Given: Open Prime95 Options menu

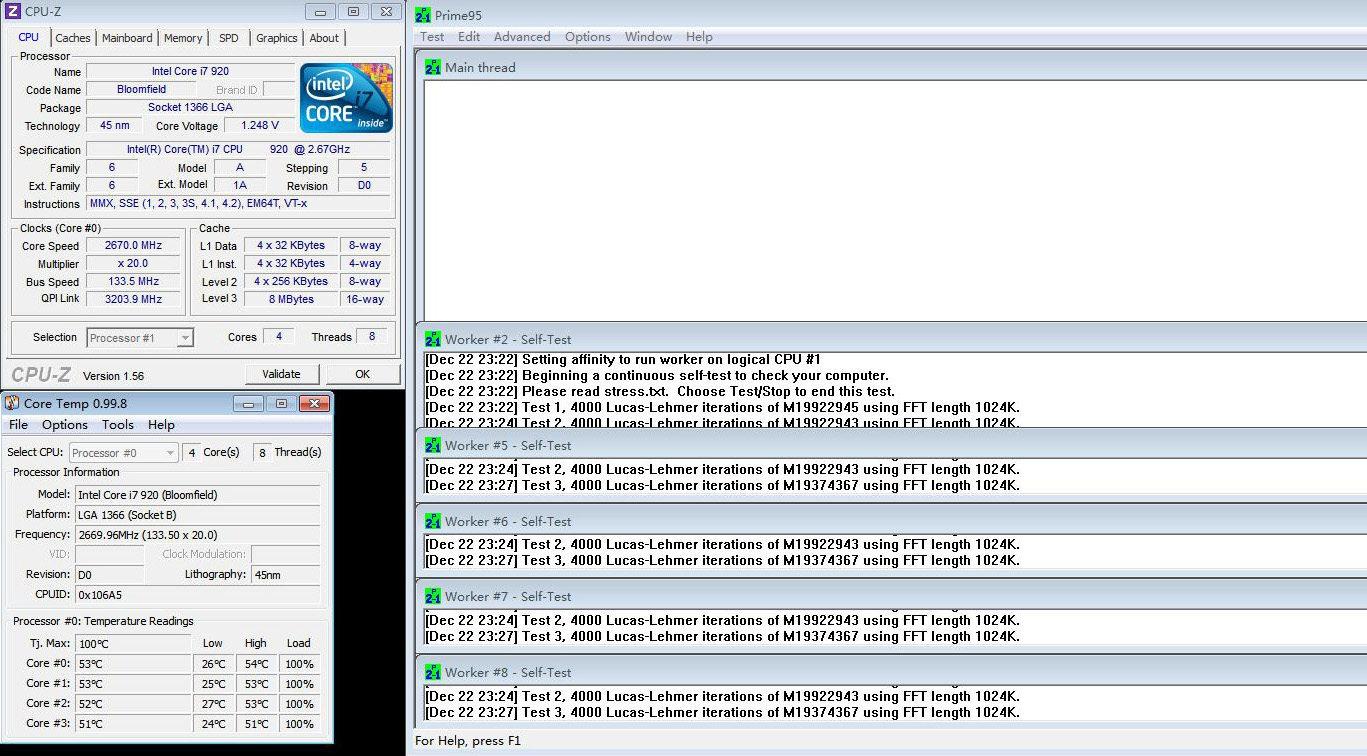Looking at the screenshot, I should 588,37.
